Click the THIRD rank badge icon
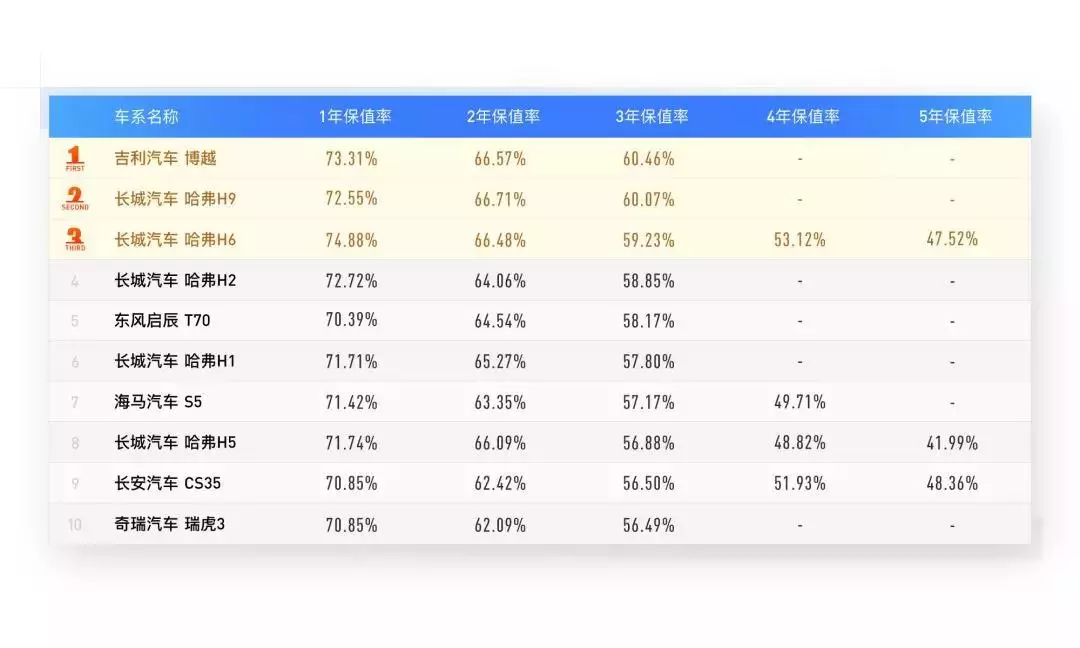 (x=74, y=239)
